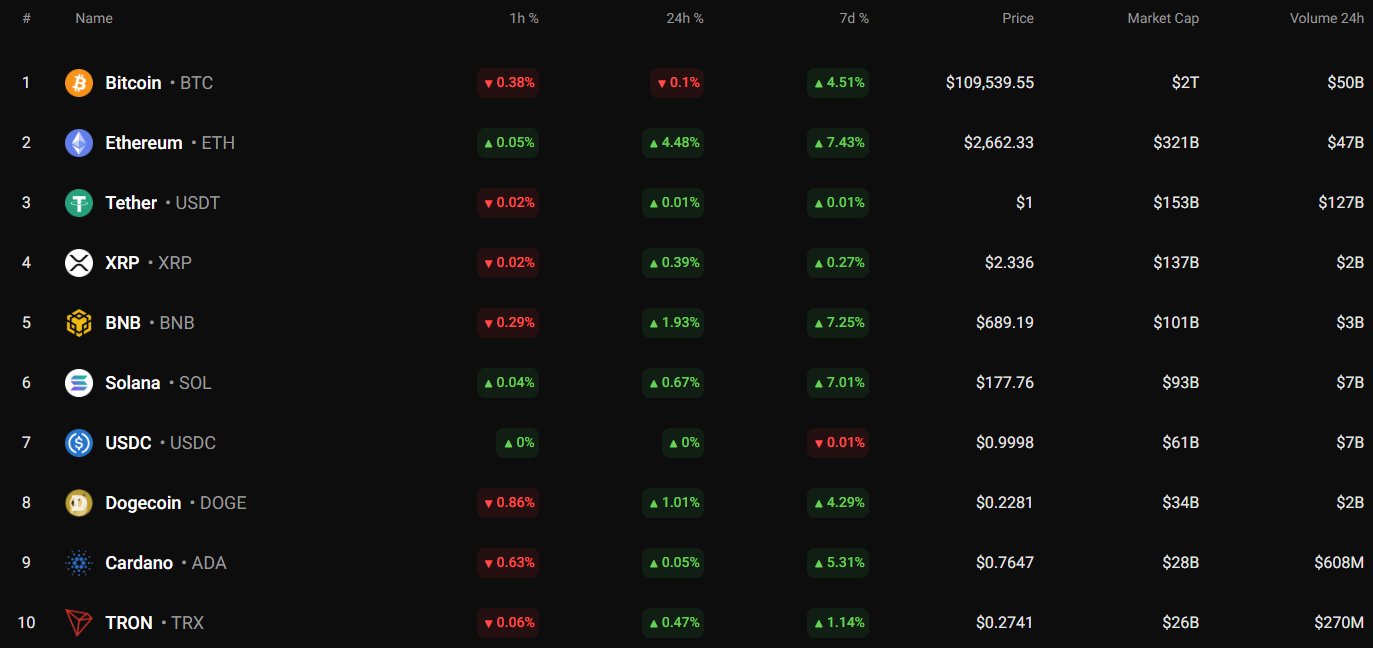The image size is (1373, 648).
Task: Click the USDC logo icon
Action: 79,443
